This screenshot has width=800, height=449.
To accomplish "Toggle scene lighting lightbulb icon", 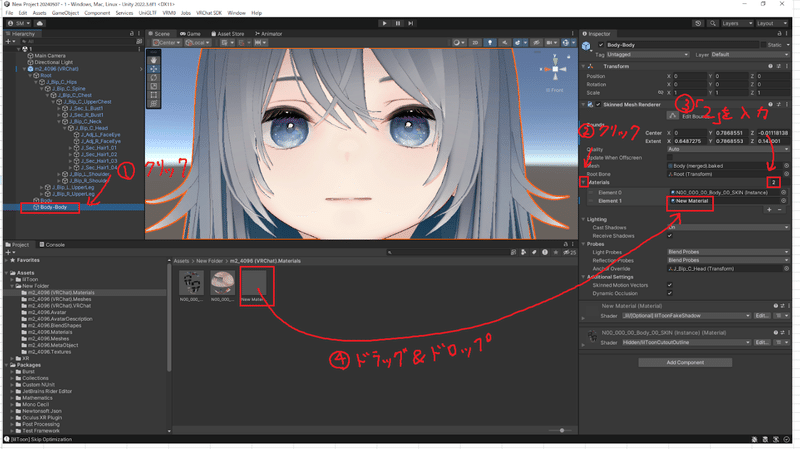I will click(490, 43).
